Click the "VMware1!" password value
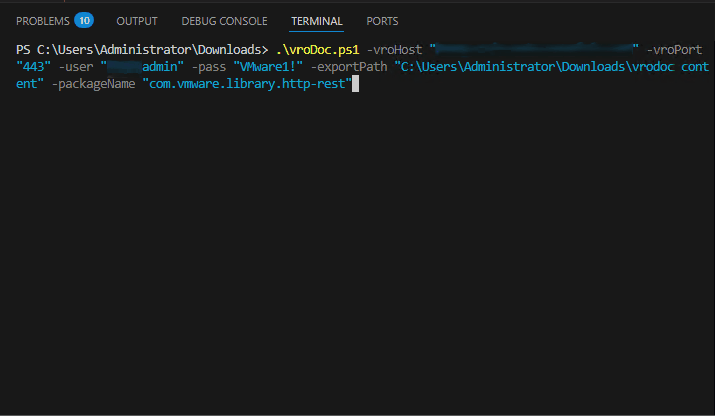The height and width of the screenshot is (416, 715). (x=268, y=67)
